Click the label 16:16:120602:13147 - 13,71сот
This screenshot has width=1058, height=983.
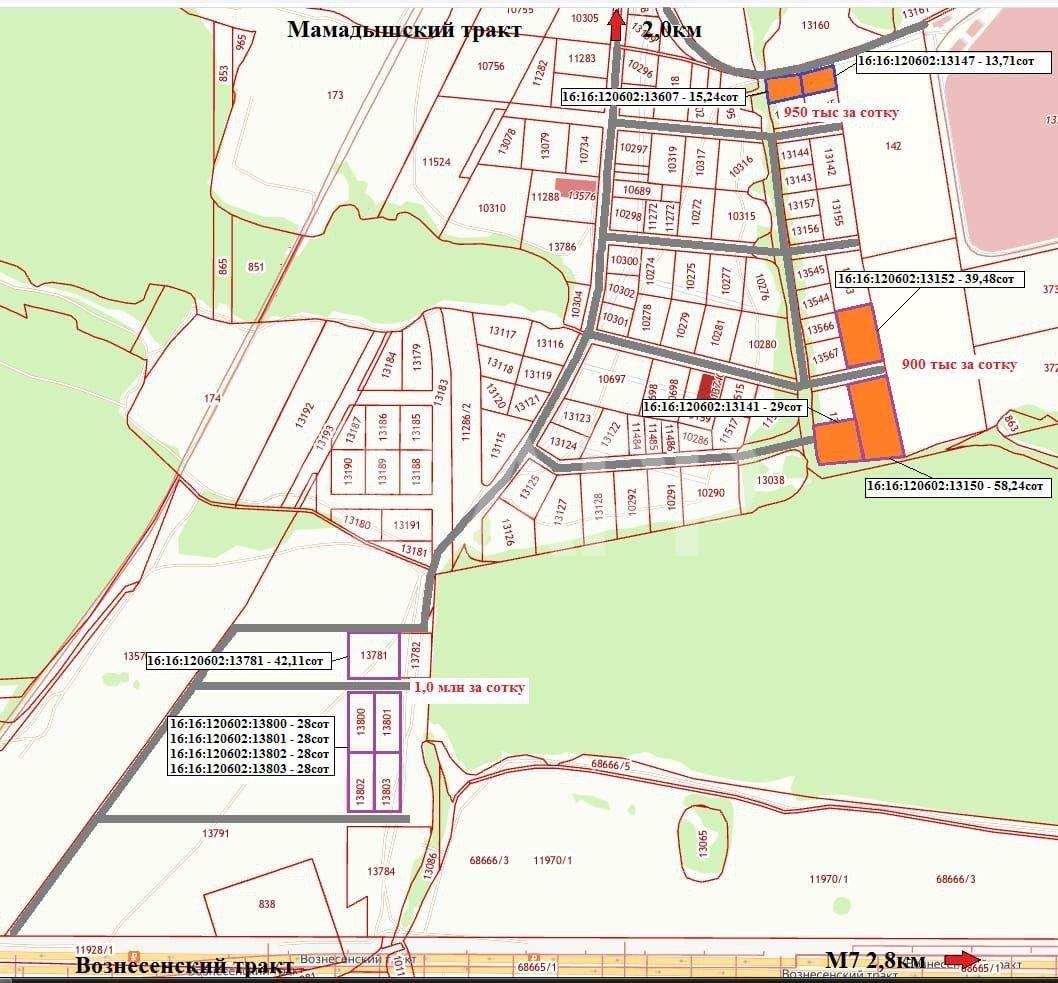tap(953, 62)
